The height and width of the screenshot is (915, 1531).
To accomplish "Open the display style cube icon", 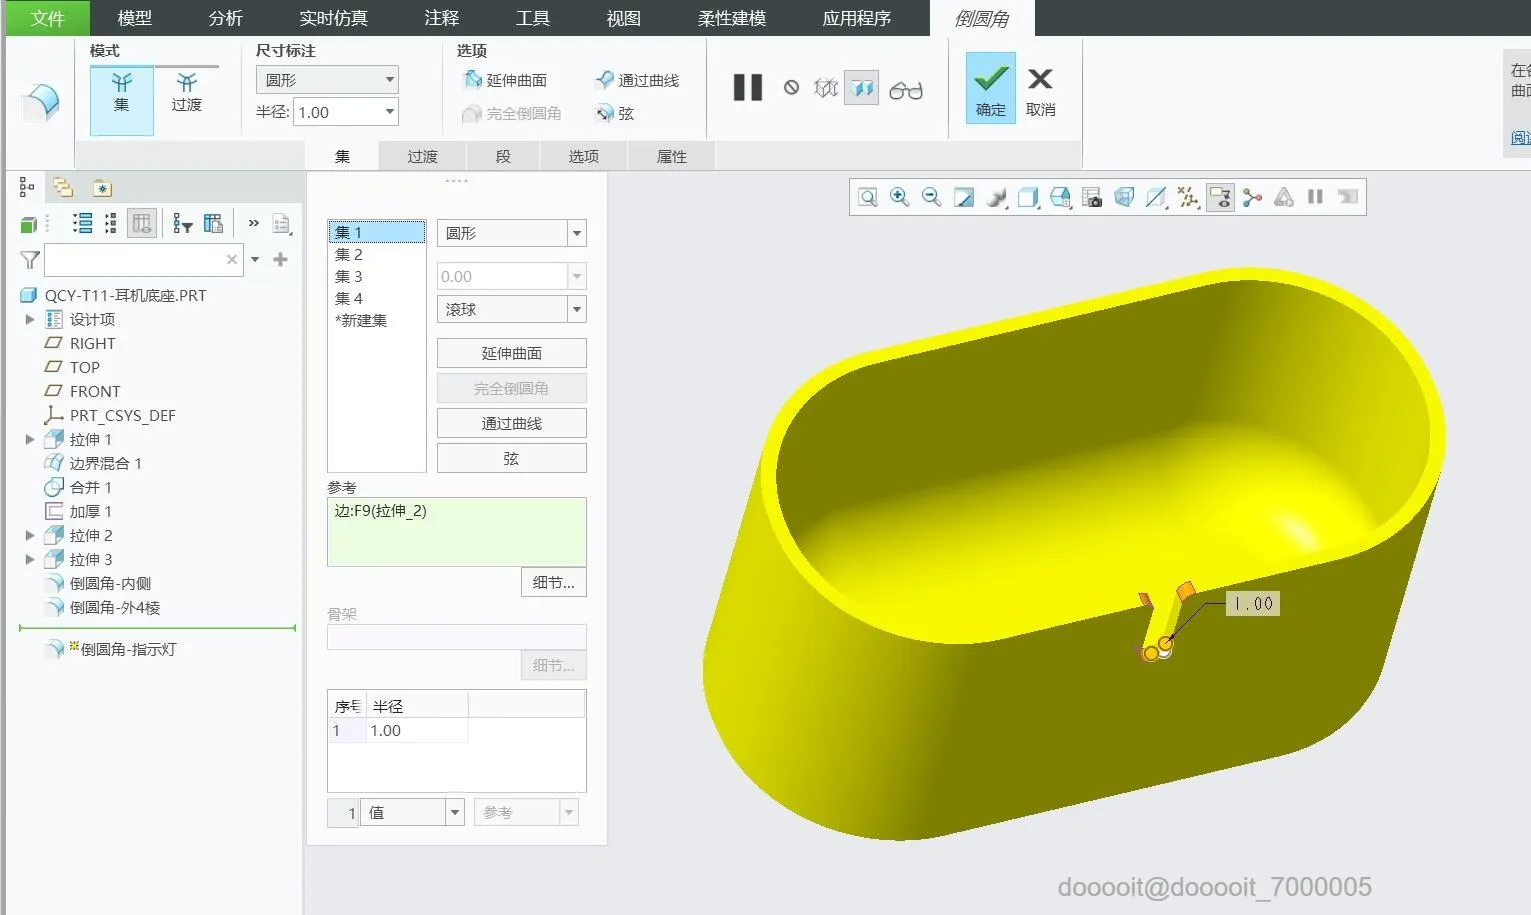I will pyautogui.click(x=1028, y=197).
